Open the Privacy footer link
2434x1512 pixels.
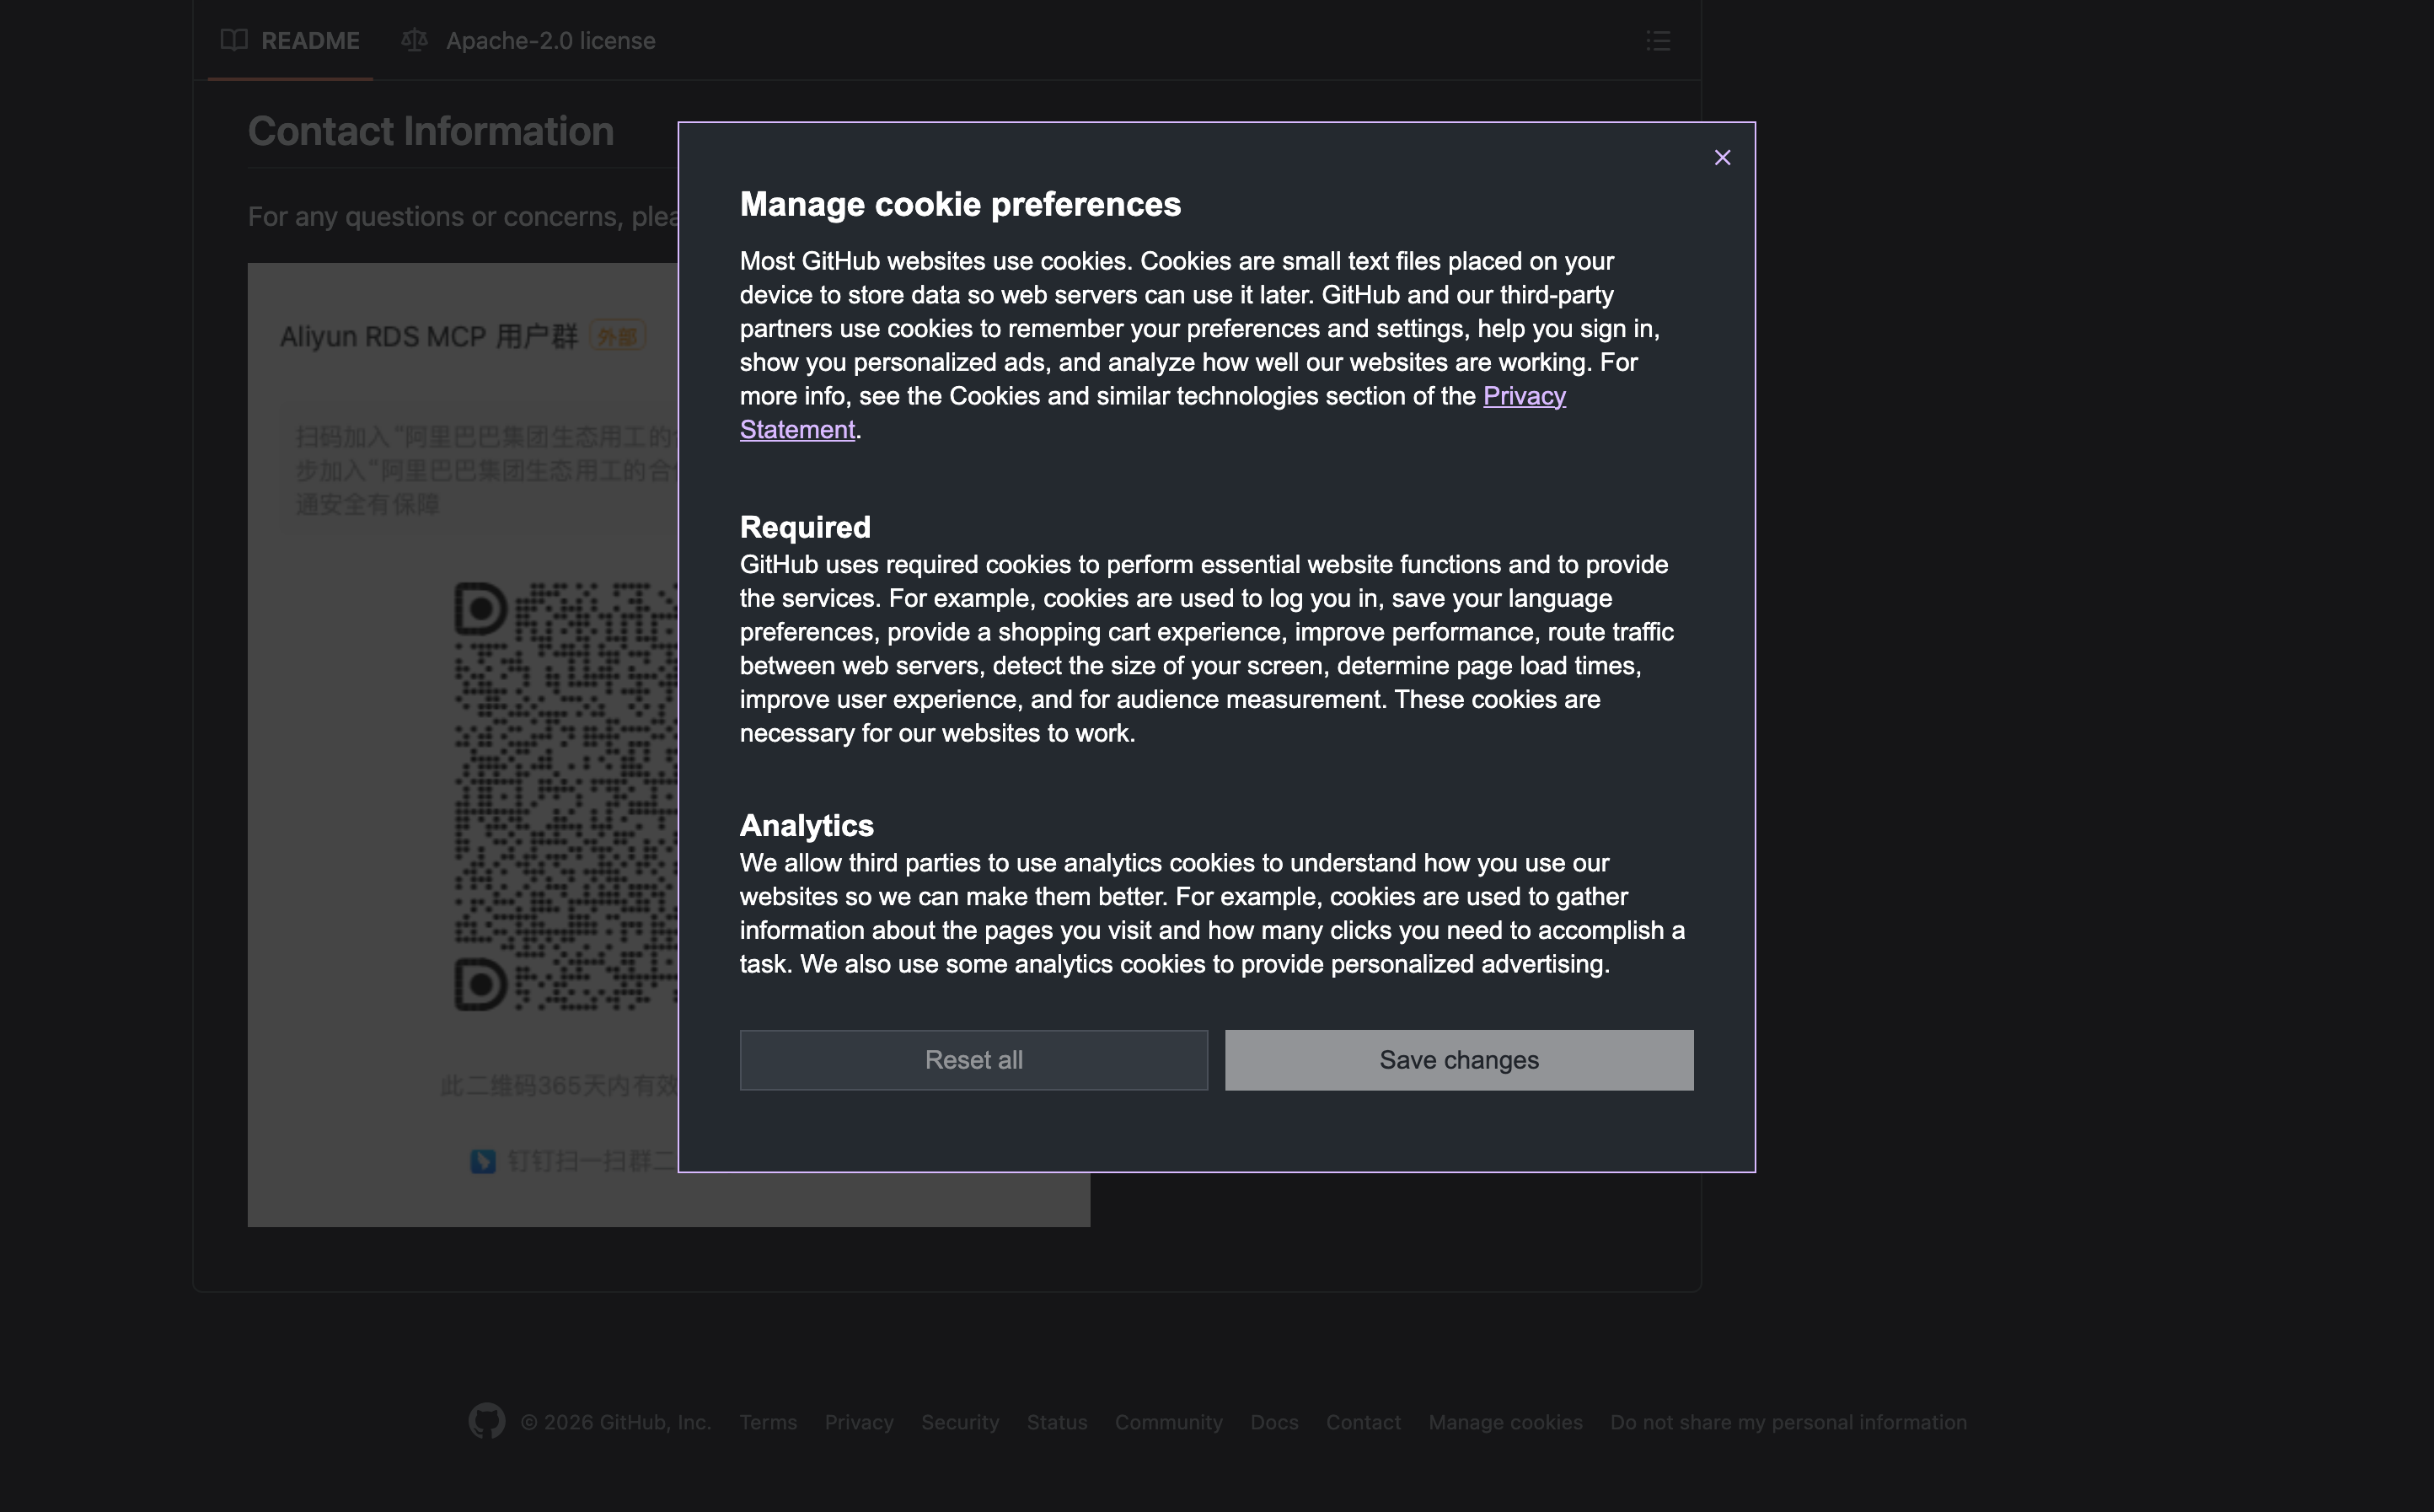859,1422
